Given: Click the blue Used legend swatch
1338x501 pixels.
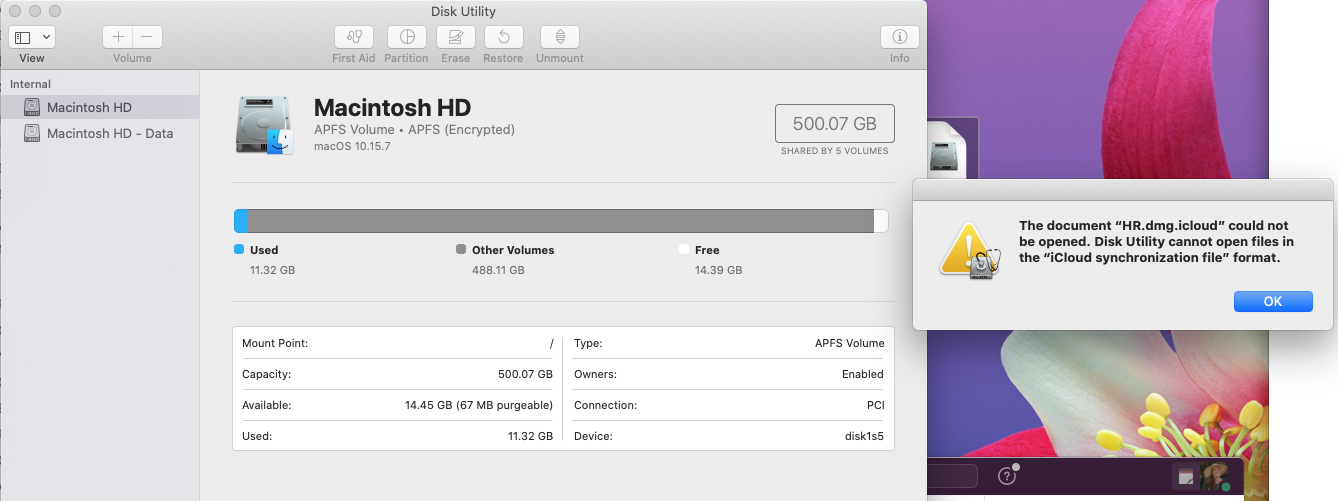Looking at the screenshot, I should tap(239, 250).
